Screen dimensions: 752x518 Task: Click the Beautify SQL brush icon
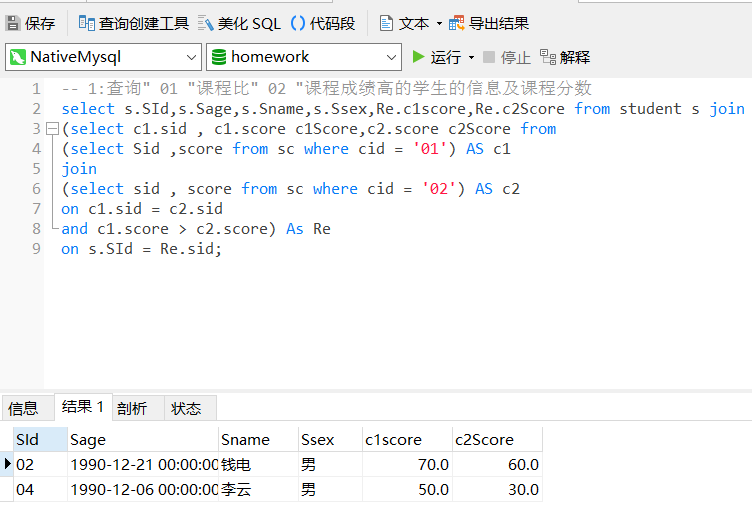205,23
